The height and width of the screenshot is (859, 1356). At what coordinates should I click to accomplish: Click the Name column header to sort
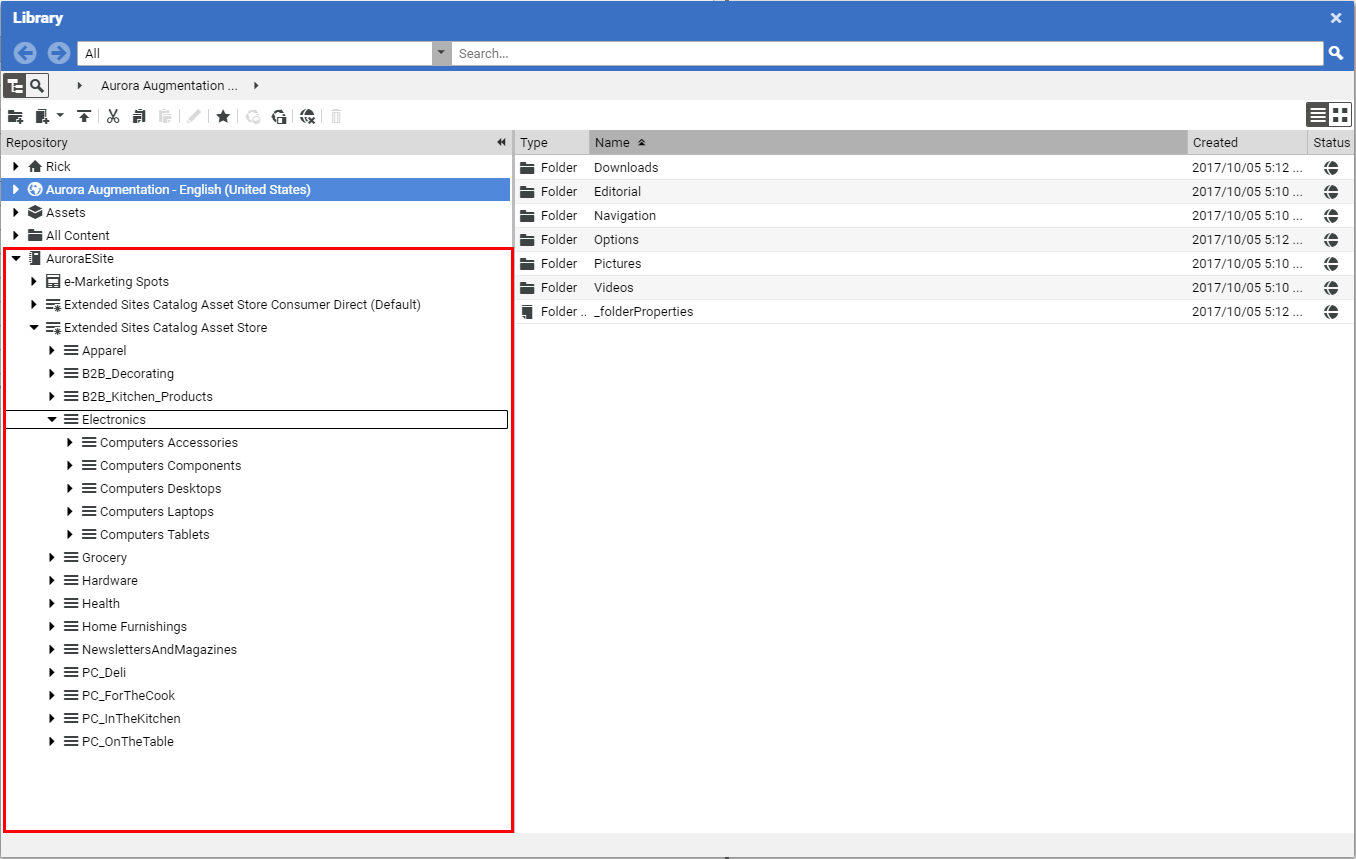pyautogui.click(x=610, y=142)
